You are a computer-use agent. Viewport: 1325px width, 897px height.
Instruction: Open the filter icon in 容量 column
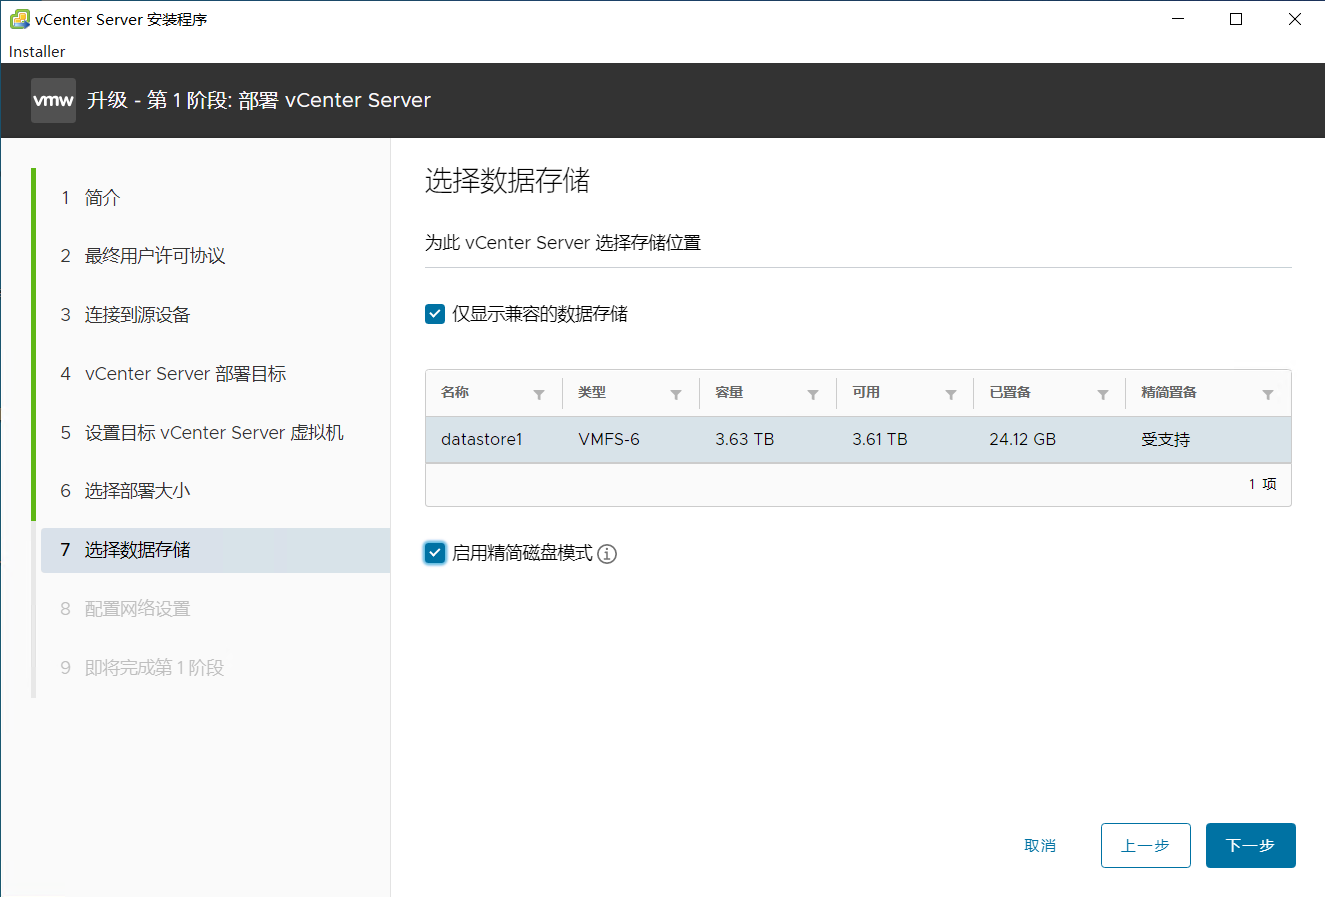tap(813, 395)
